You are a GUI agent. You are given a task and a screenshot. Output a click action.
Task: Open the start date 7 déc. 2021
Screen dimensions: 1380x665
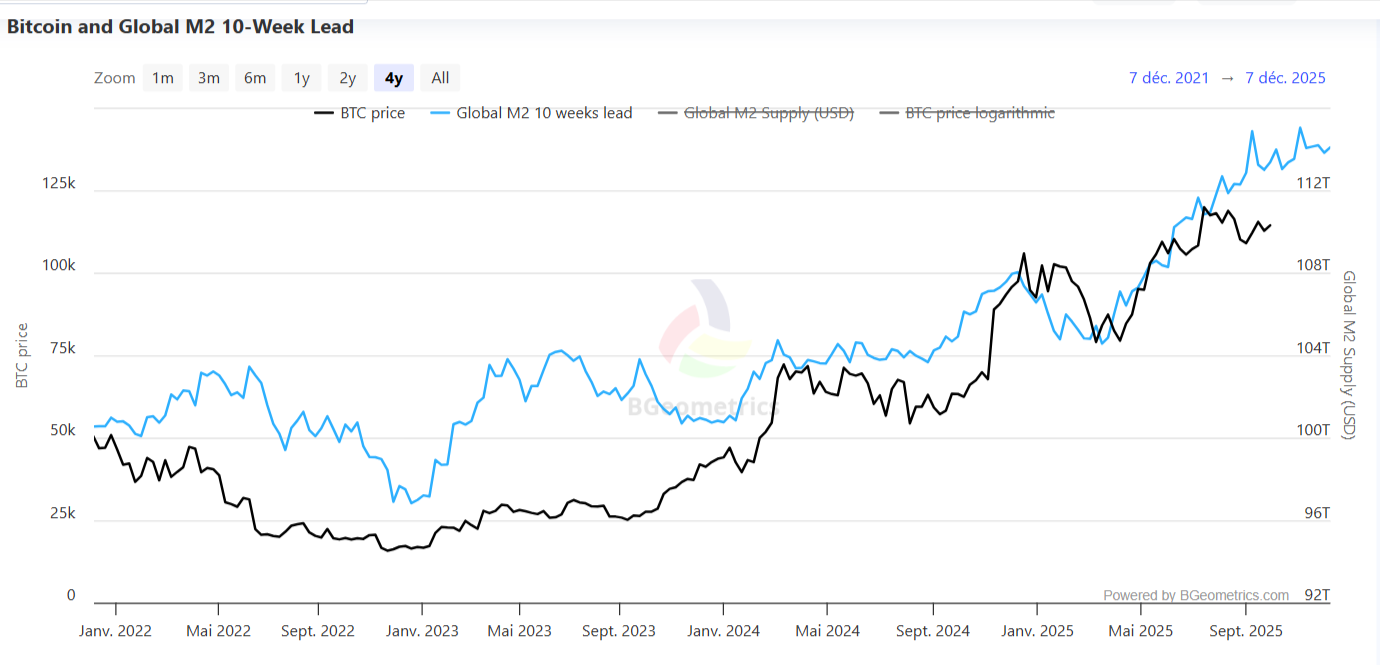click(x=1168, y=77)
